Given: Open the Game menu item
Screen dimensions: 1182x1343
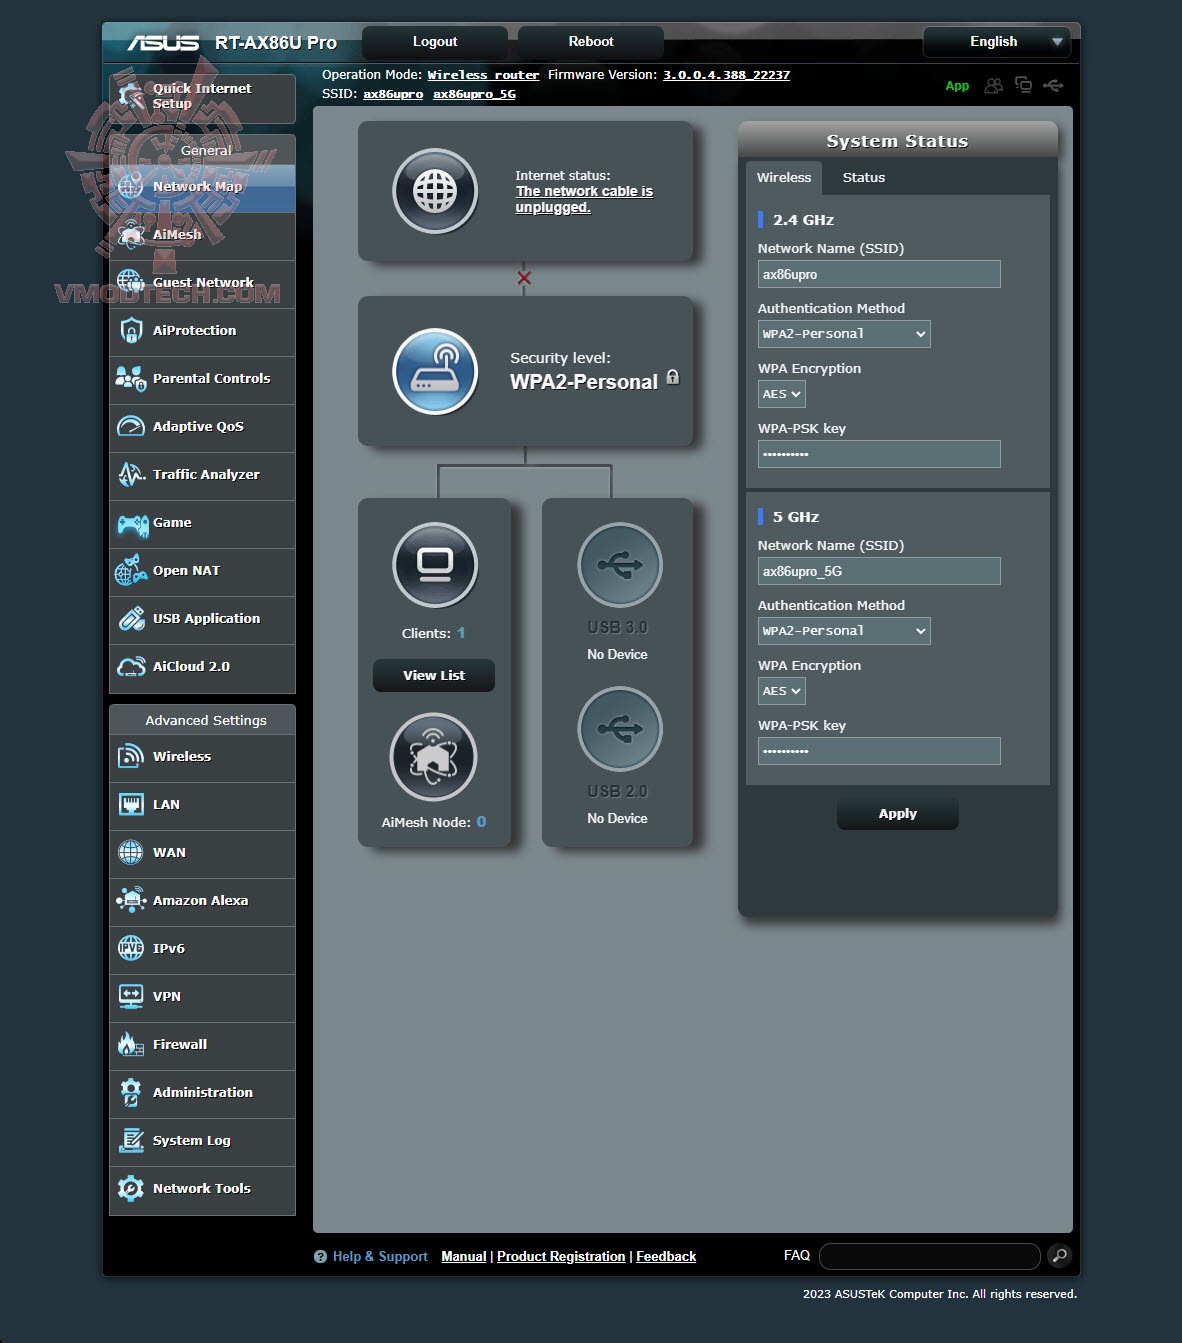Looking at the screenshot, I should point(202,523).
